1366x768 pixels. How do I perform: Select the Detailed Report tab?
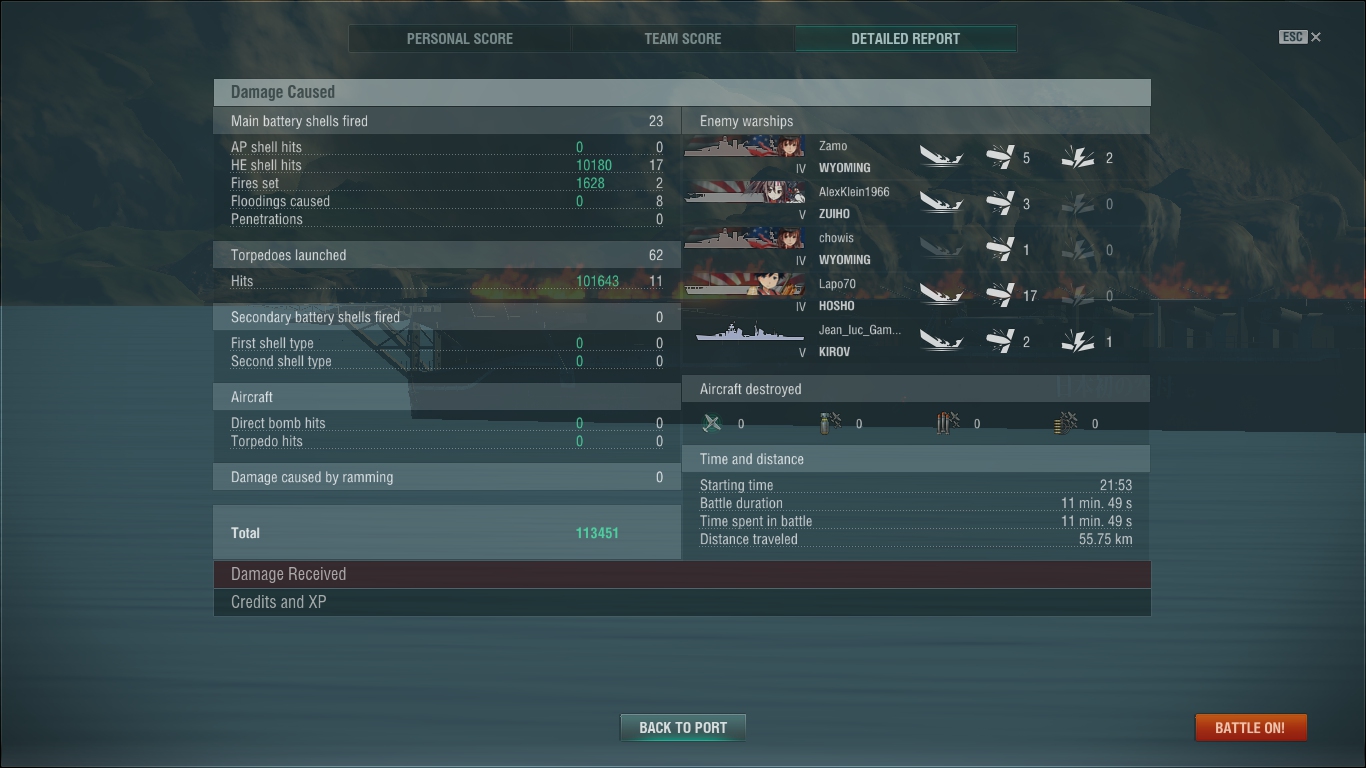pyautogui.click(x=906, y=39)
